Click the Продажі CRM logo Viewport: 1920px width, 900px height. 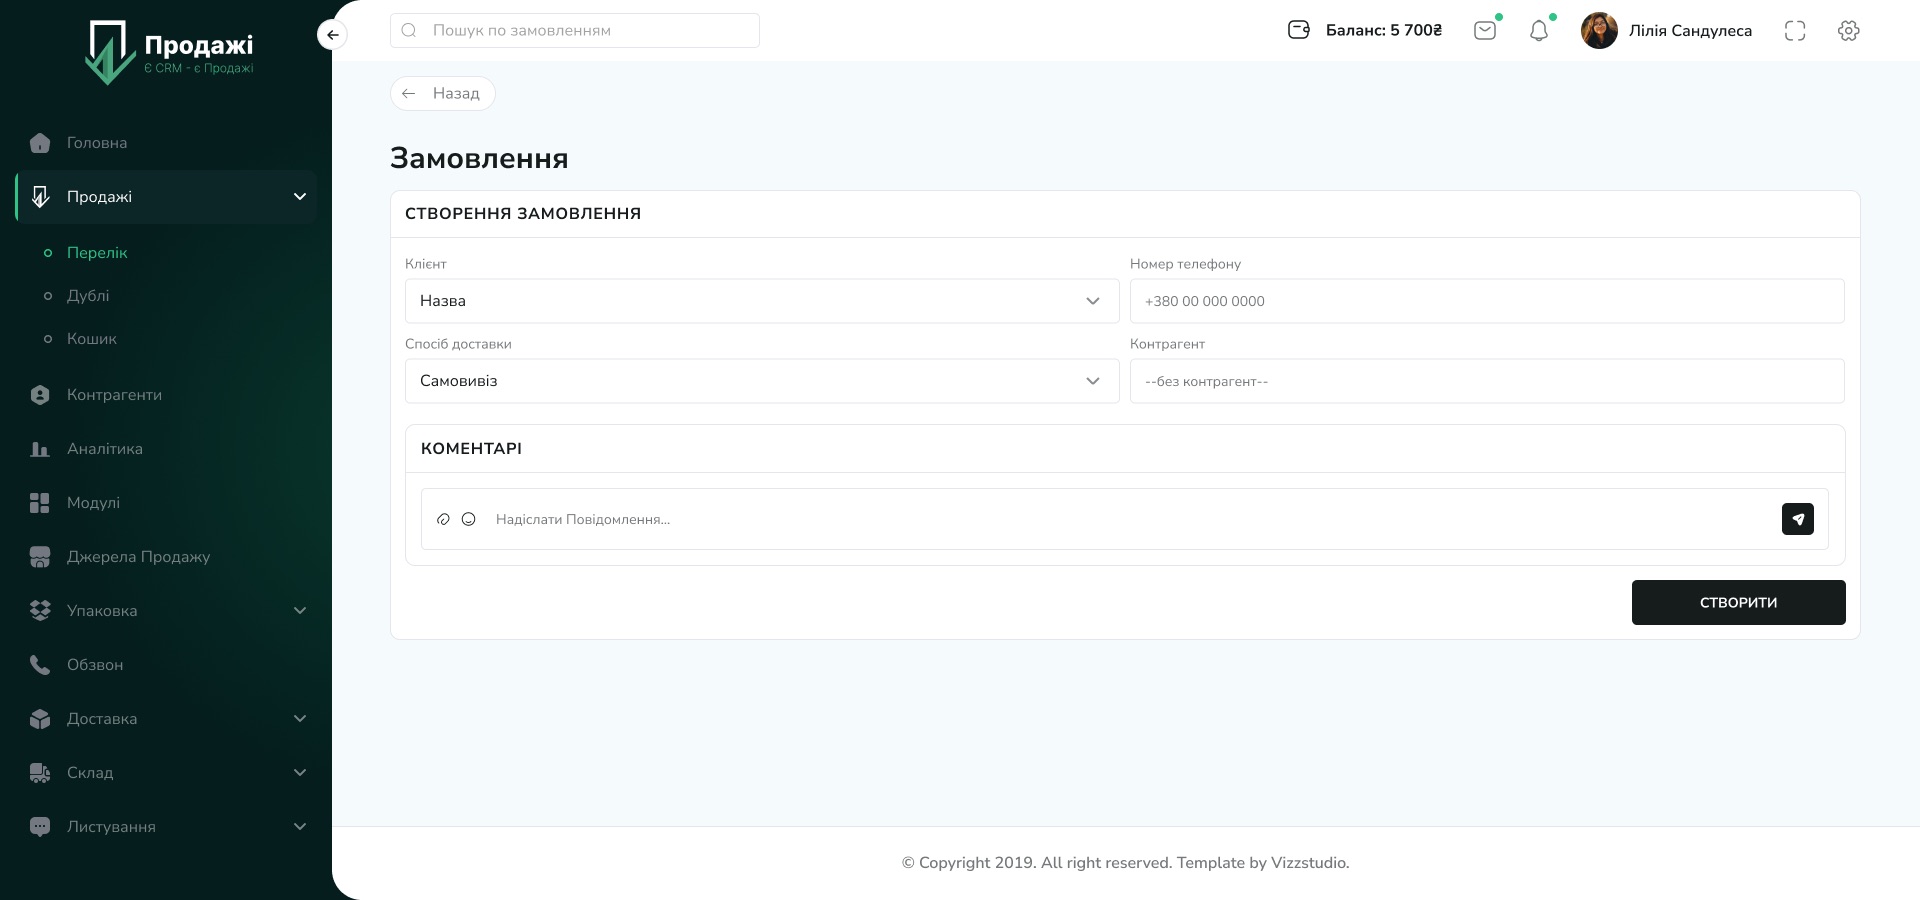pyautogui.click(x=169, y=52)
